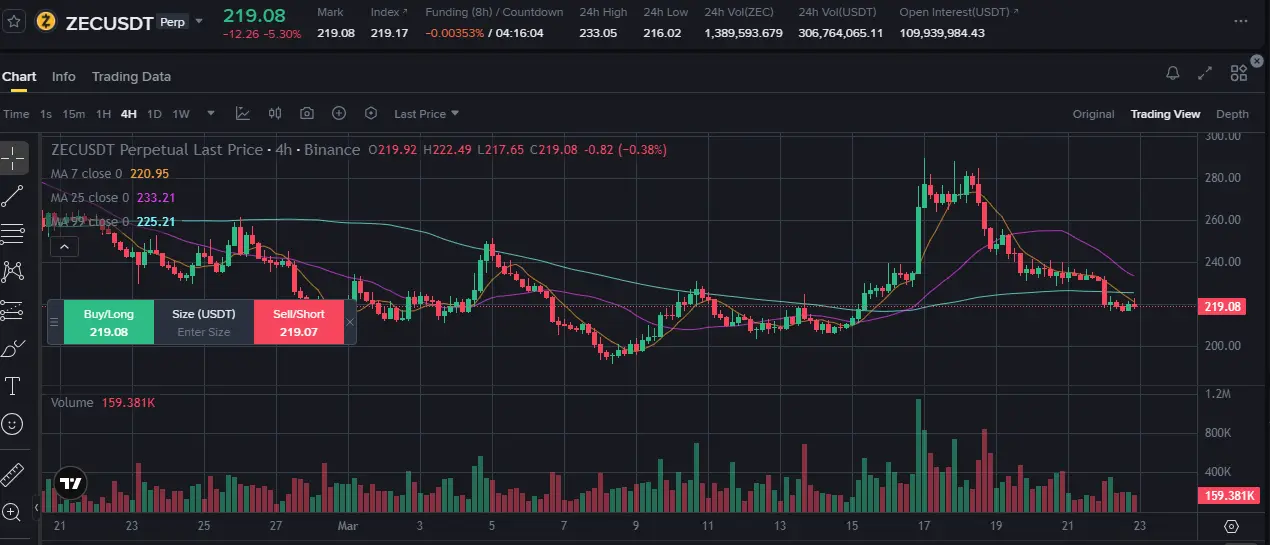Select the trend line drawing tool
Image resolution: width=1270 pixels, height=545 pixels.
(13, 195)
